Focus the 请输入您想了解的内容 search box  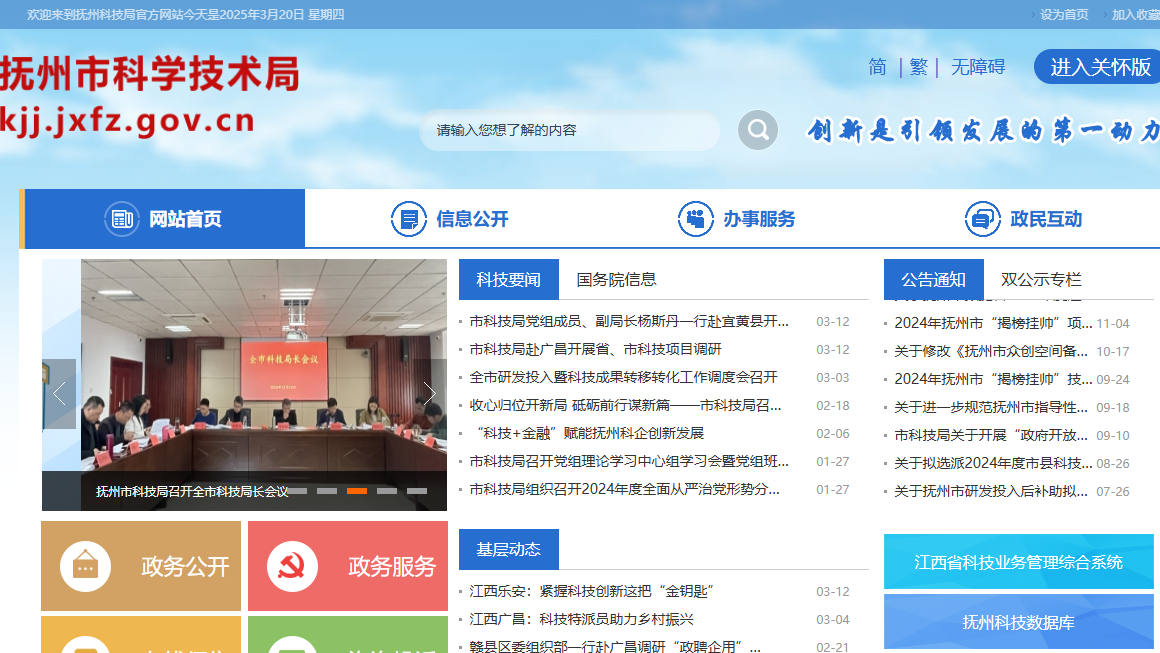tap(570, 130)
